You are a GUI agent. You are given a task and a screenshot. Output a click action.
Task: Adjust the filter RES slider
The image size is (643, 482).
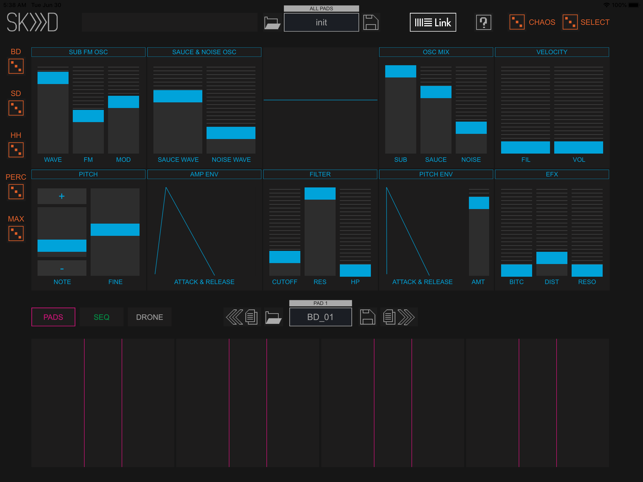pyautogui.click(x=320, y=232)
